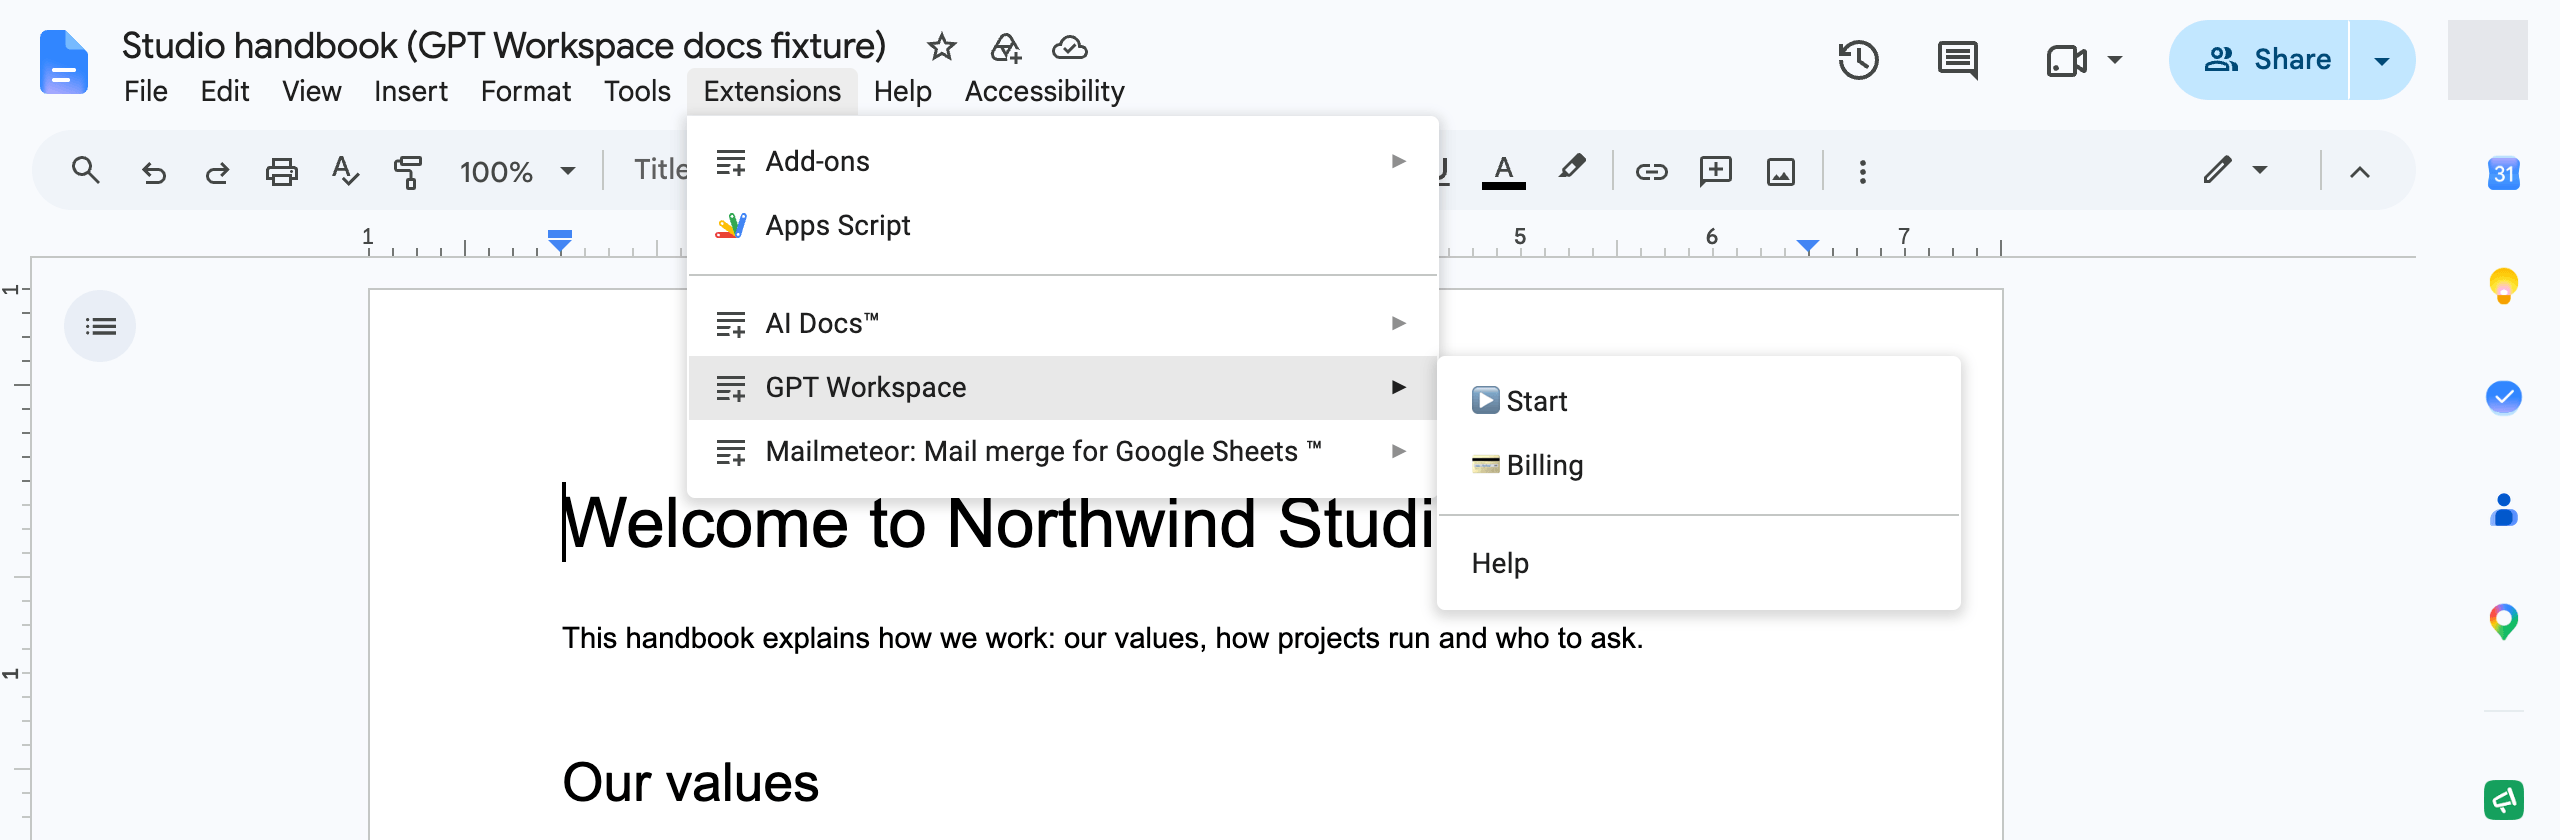
Task: Open the comments panel icon
Action: [1957, 60]
